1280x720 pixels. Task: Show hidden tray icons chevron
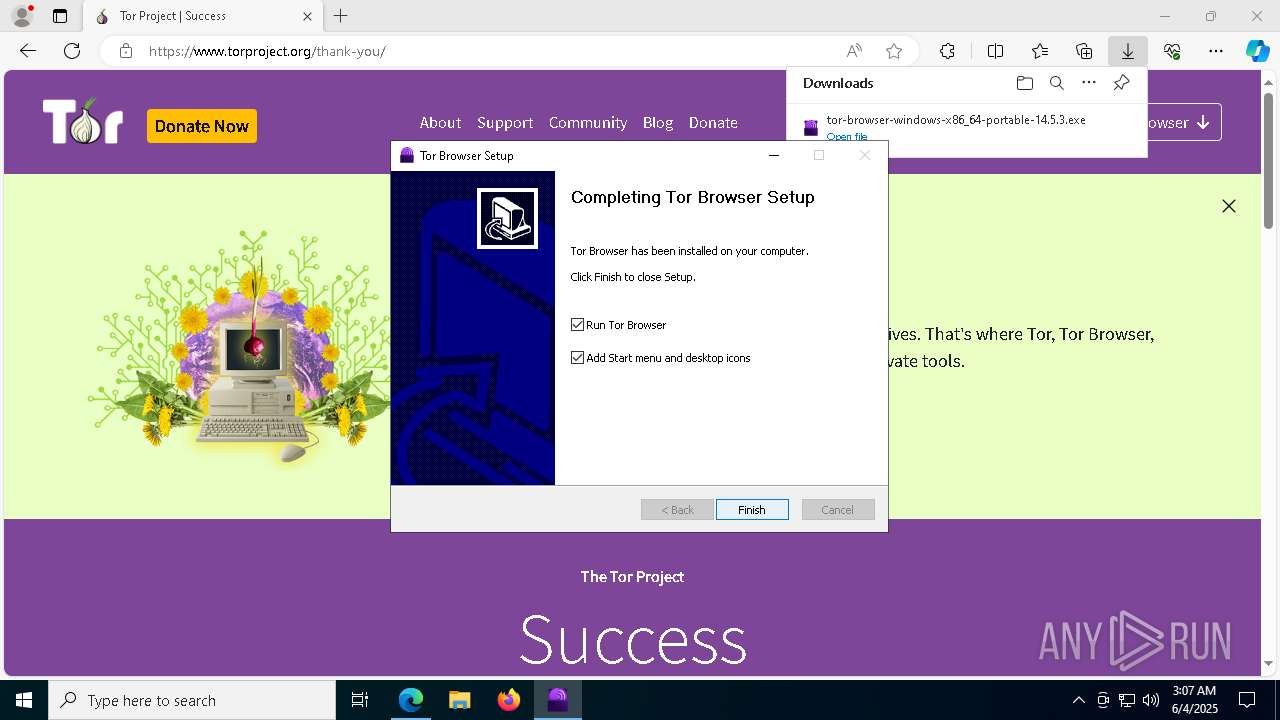coord(1078,700)
